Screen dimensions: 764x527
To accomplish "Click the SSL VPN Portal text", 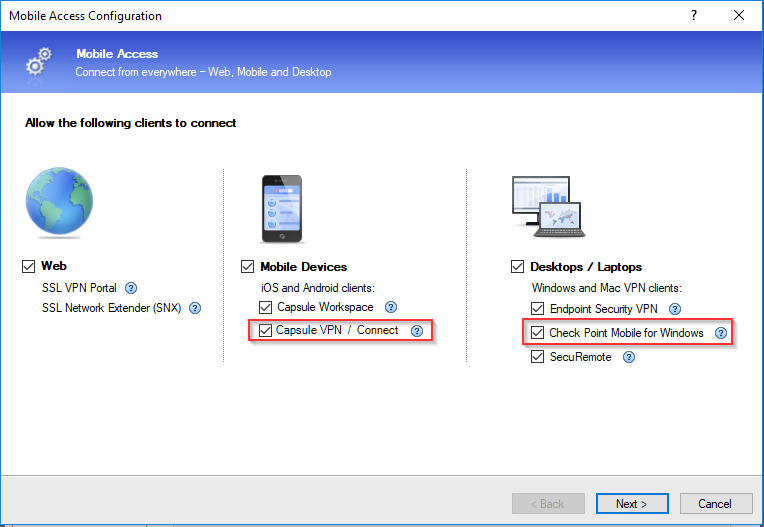I will pyautogui.click(x=79, y=288).
